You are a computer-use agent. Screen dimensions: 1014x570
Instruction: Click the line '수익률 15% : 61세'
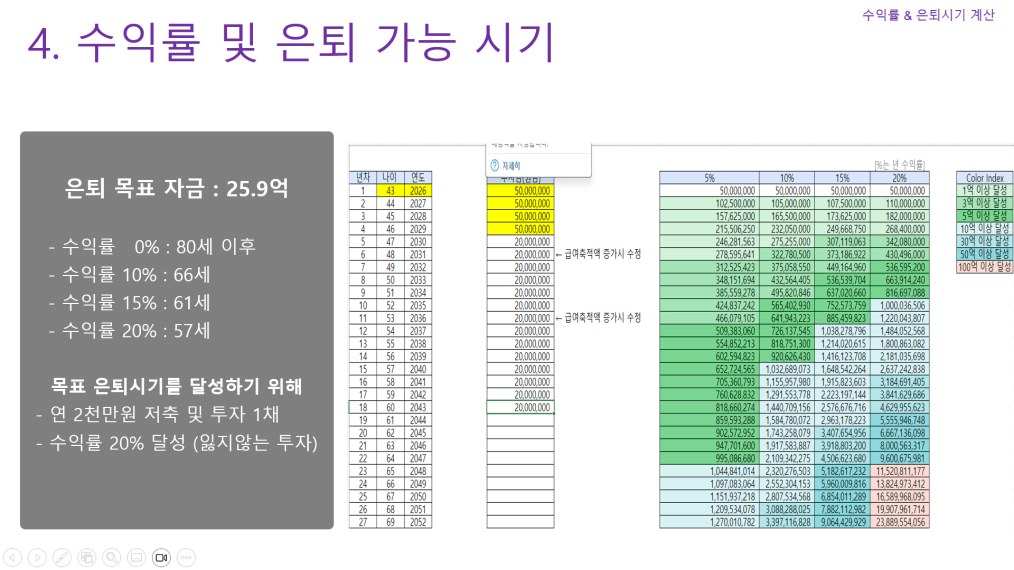[129, 303]
